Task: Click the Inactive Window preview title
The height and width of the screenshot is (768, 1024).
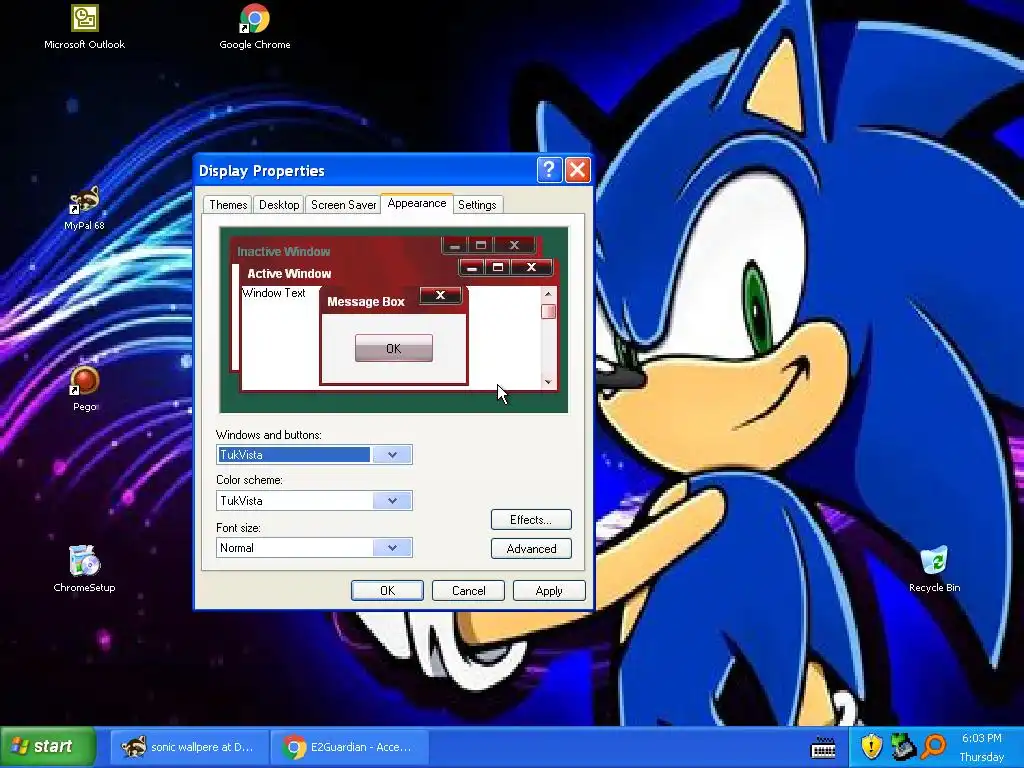Action: click(283, 251)
